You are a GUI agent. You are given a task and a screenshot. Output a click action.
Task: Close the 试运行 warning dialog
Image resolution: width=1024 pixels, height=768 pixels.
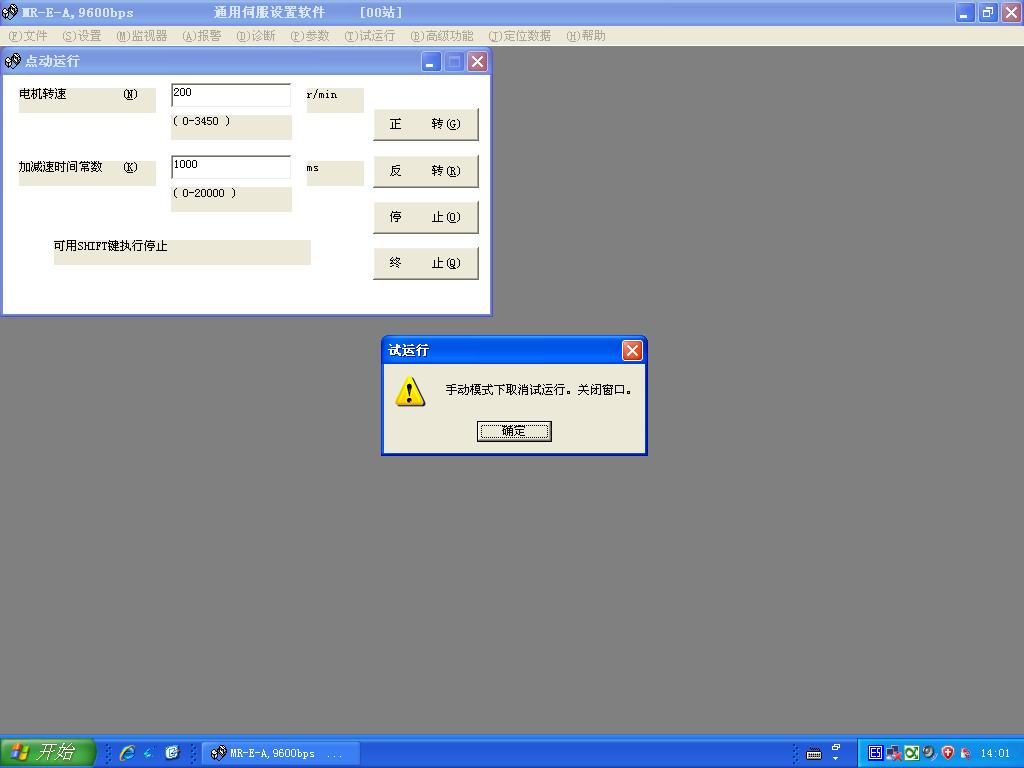631,350
